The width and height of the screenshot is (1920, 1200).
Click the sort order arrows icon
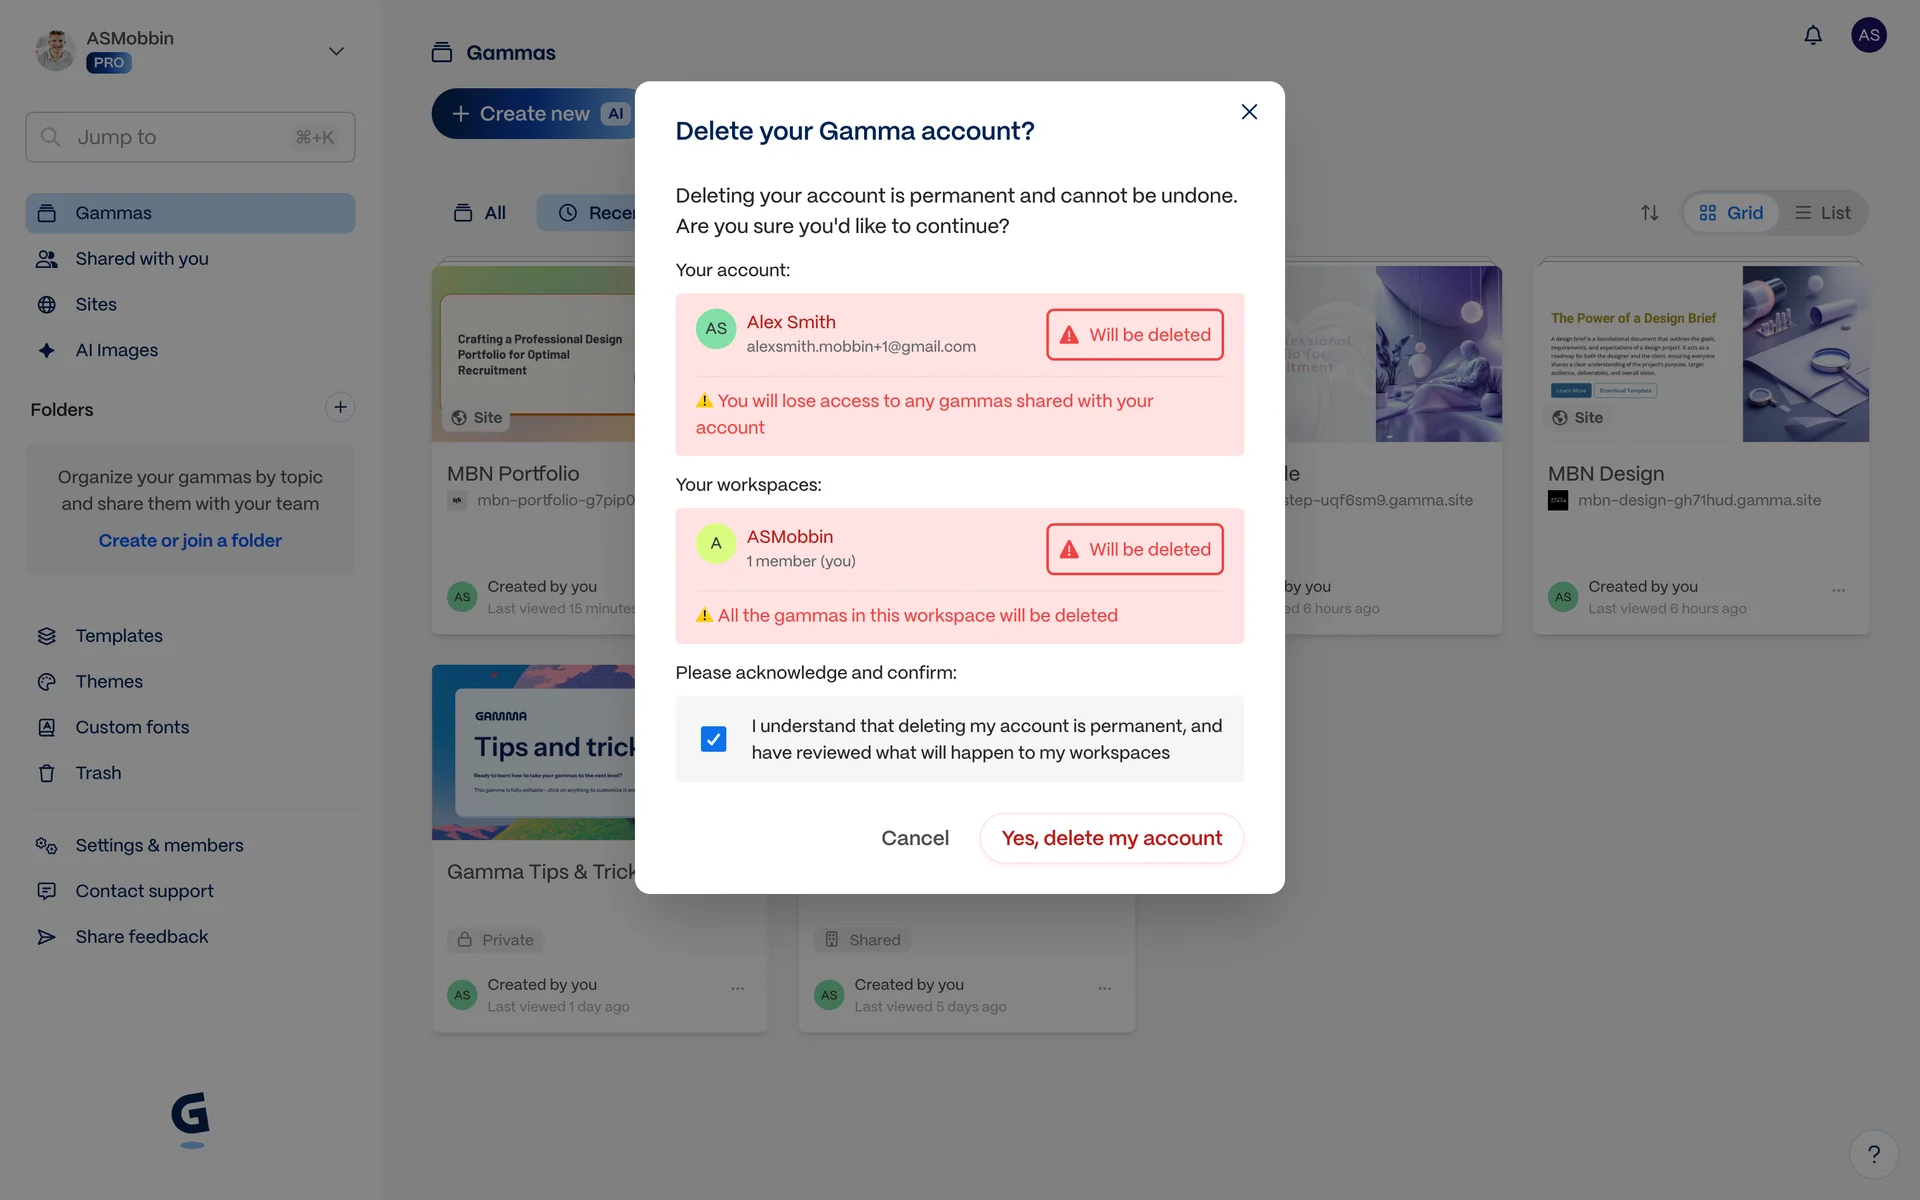point(1649,213)
